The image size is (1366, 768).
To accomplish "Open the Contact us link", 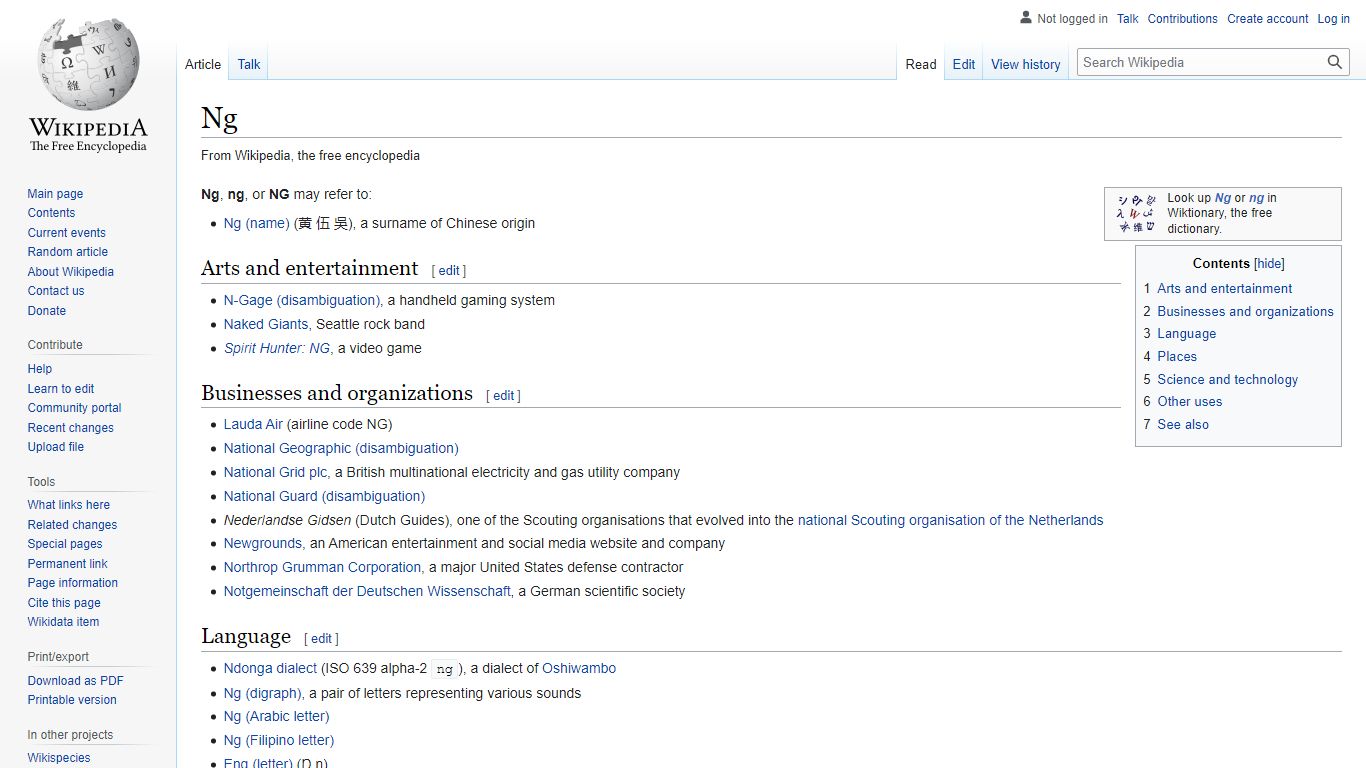I will (x=56, y=291).
